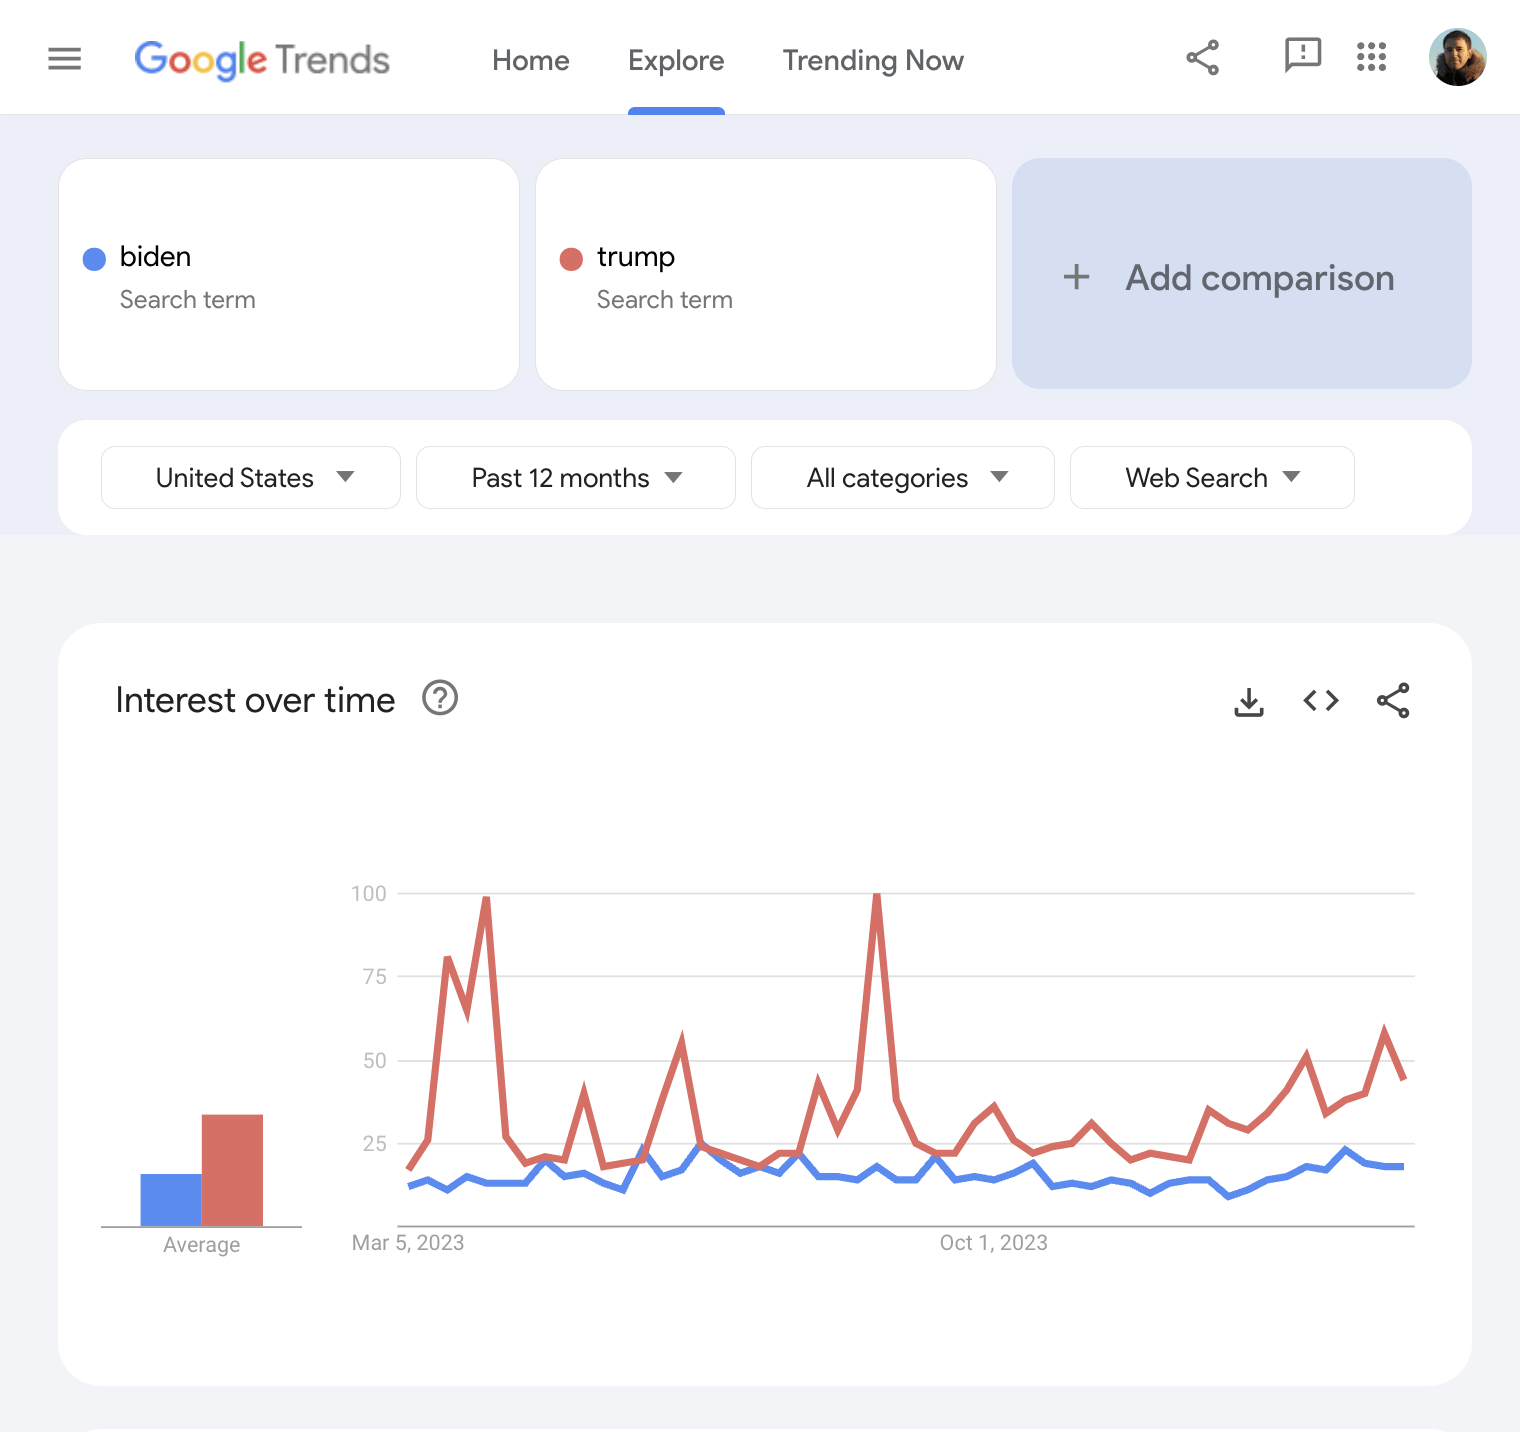Share the Interest over time chart
Image resolution: width=1520 pixels, height=1432 pixels.
coord(1392,700)
